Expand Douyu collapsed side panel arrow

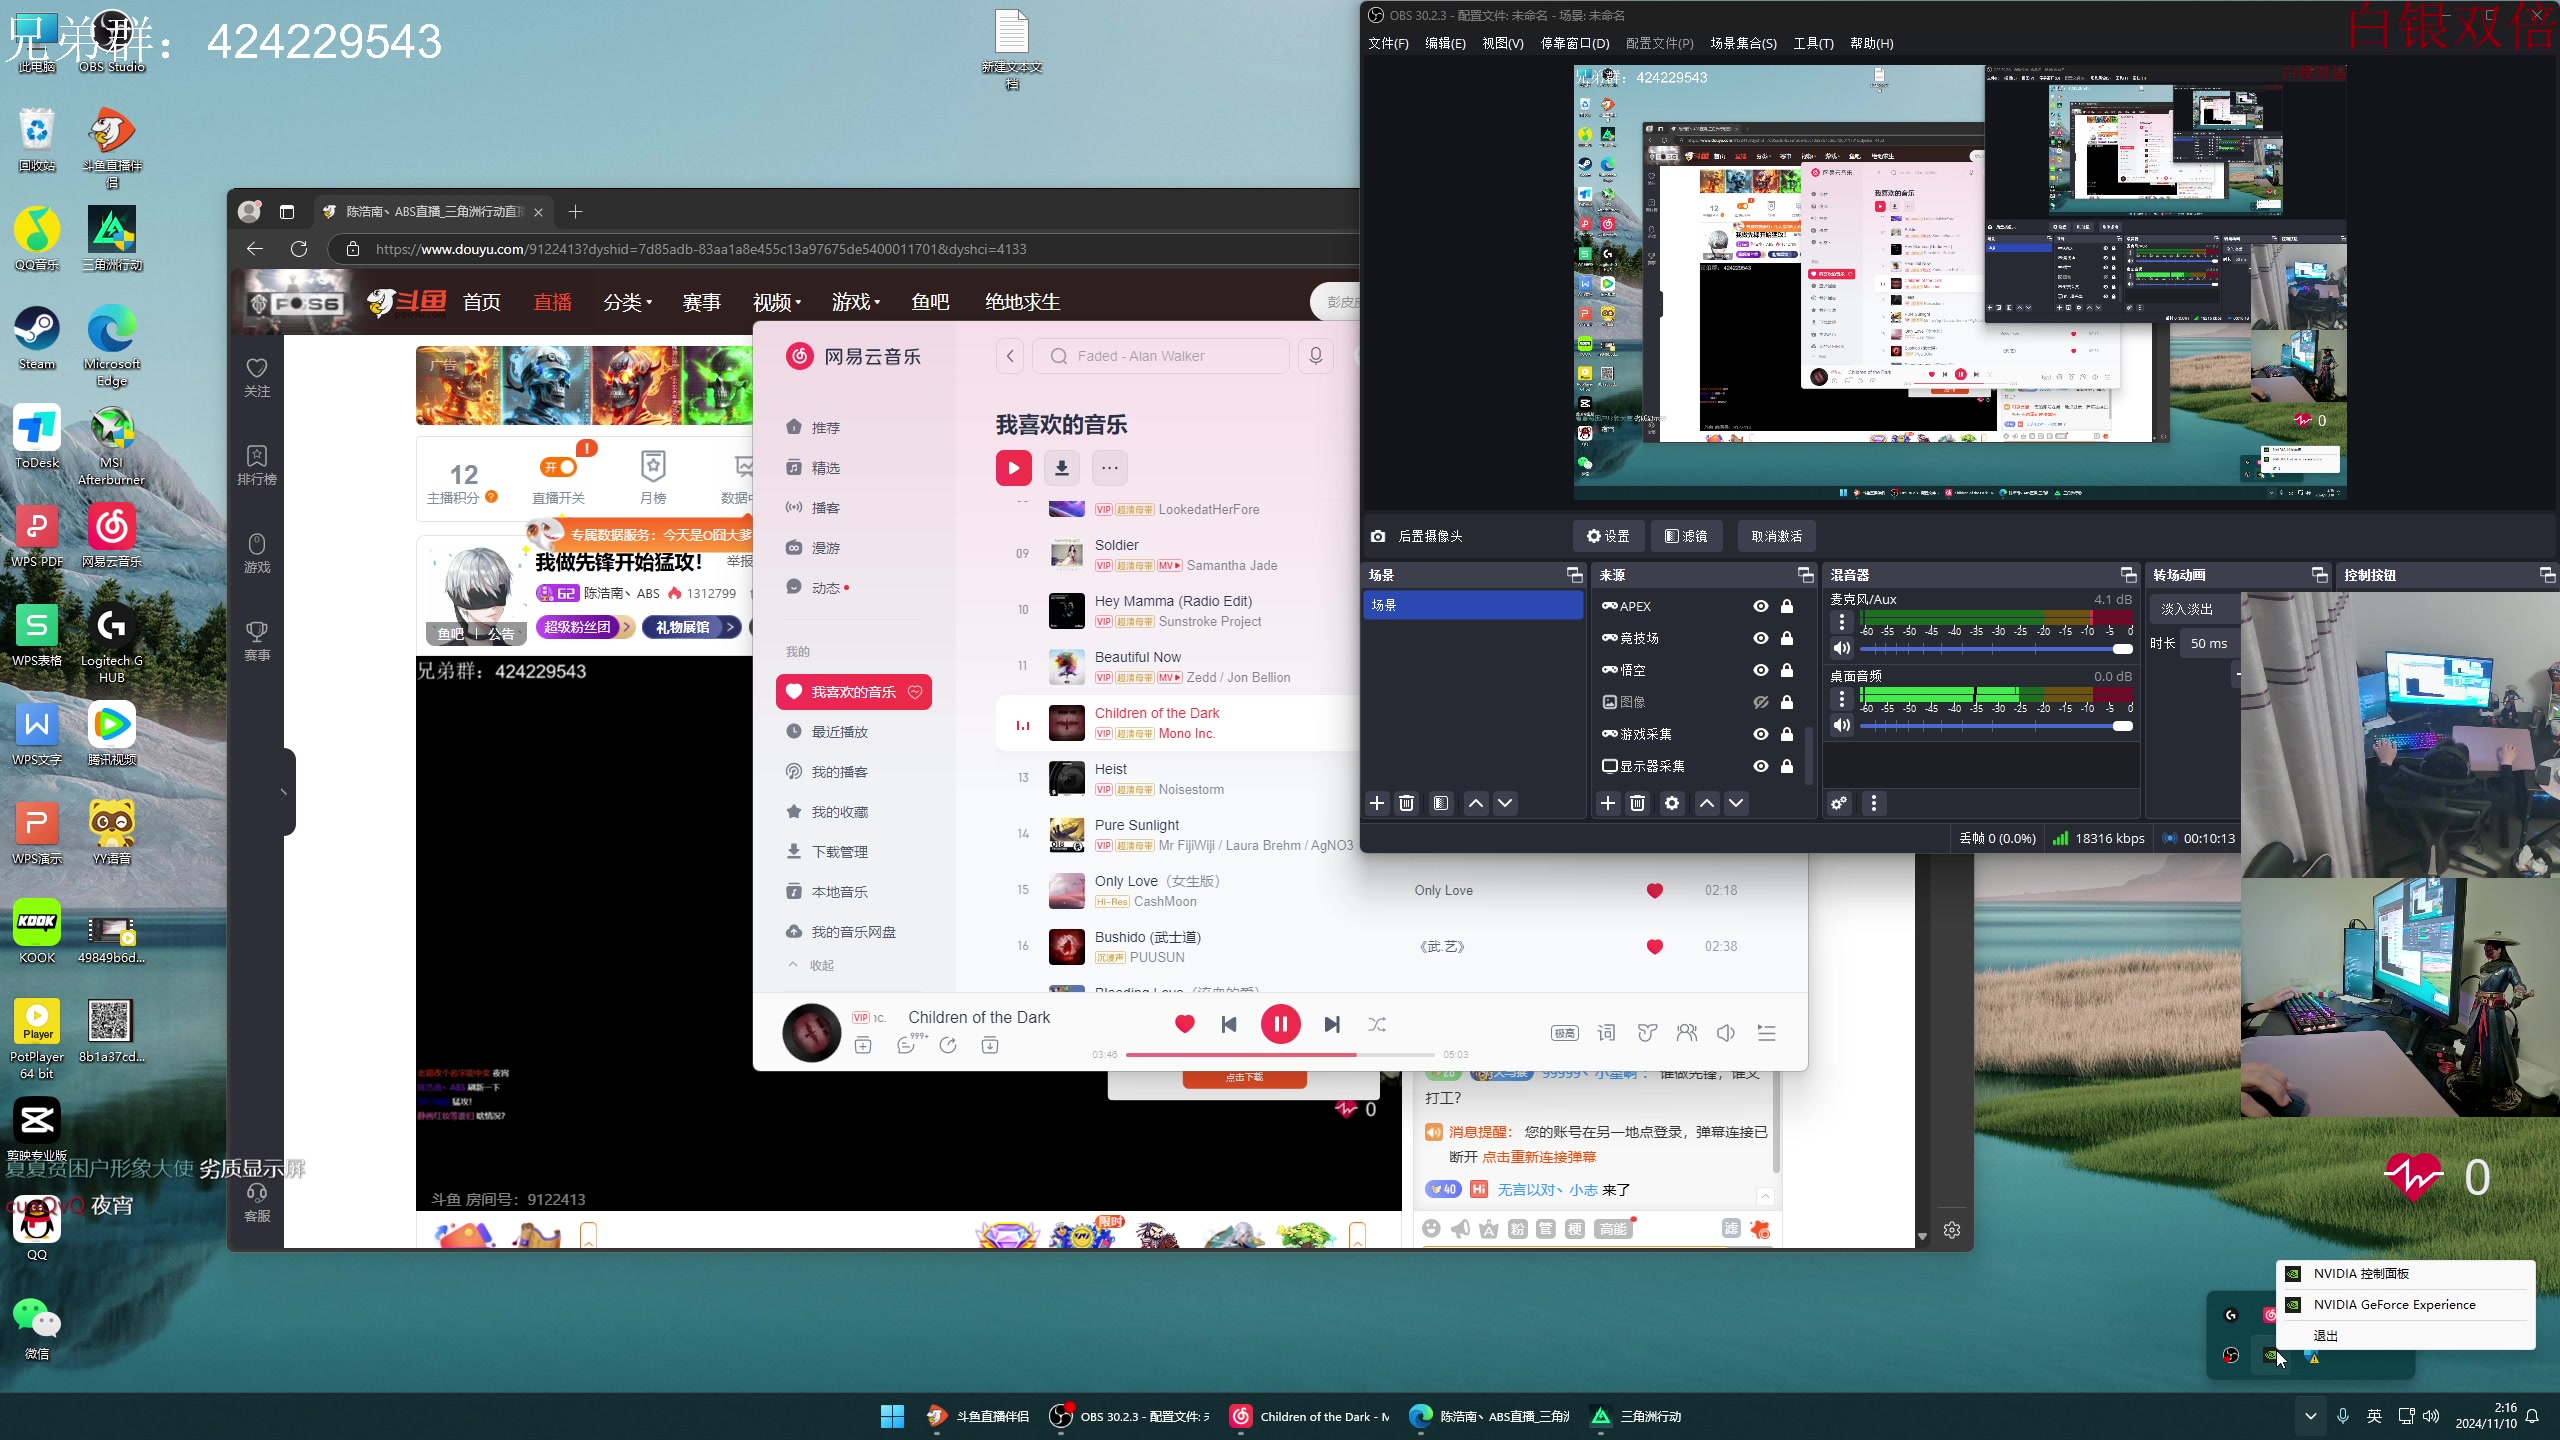click(284, 792)
